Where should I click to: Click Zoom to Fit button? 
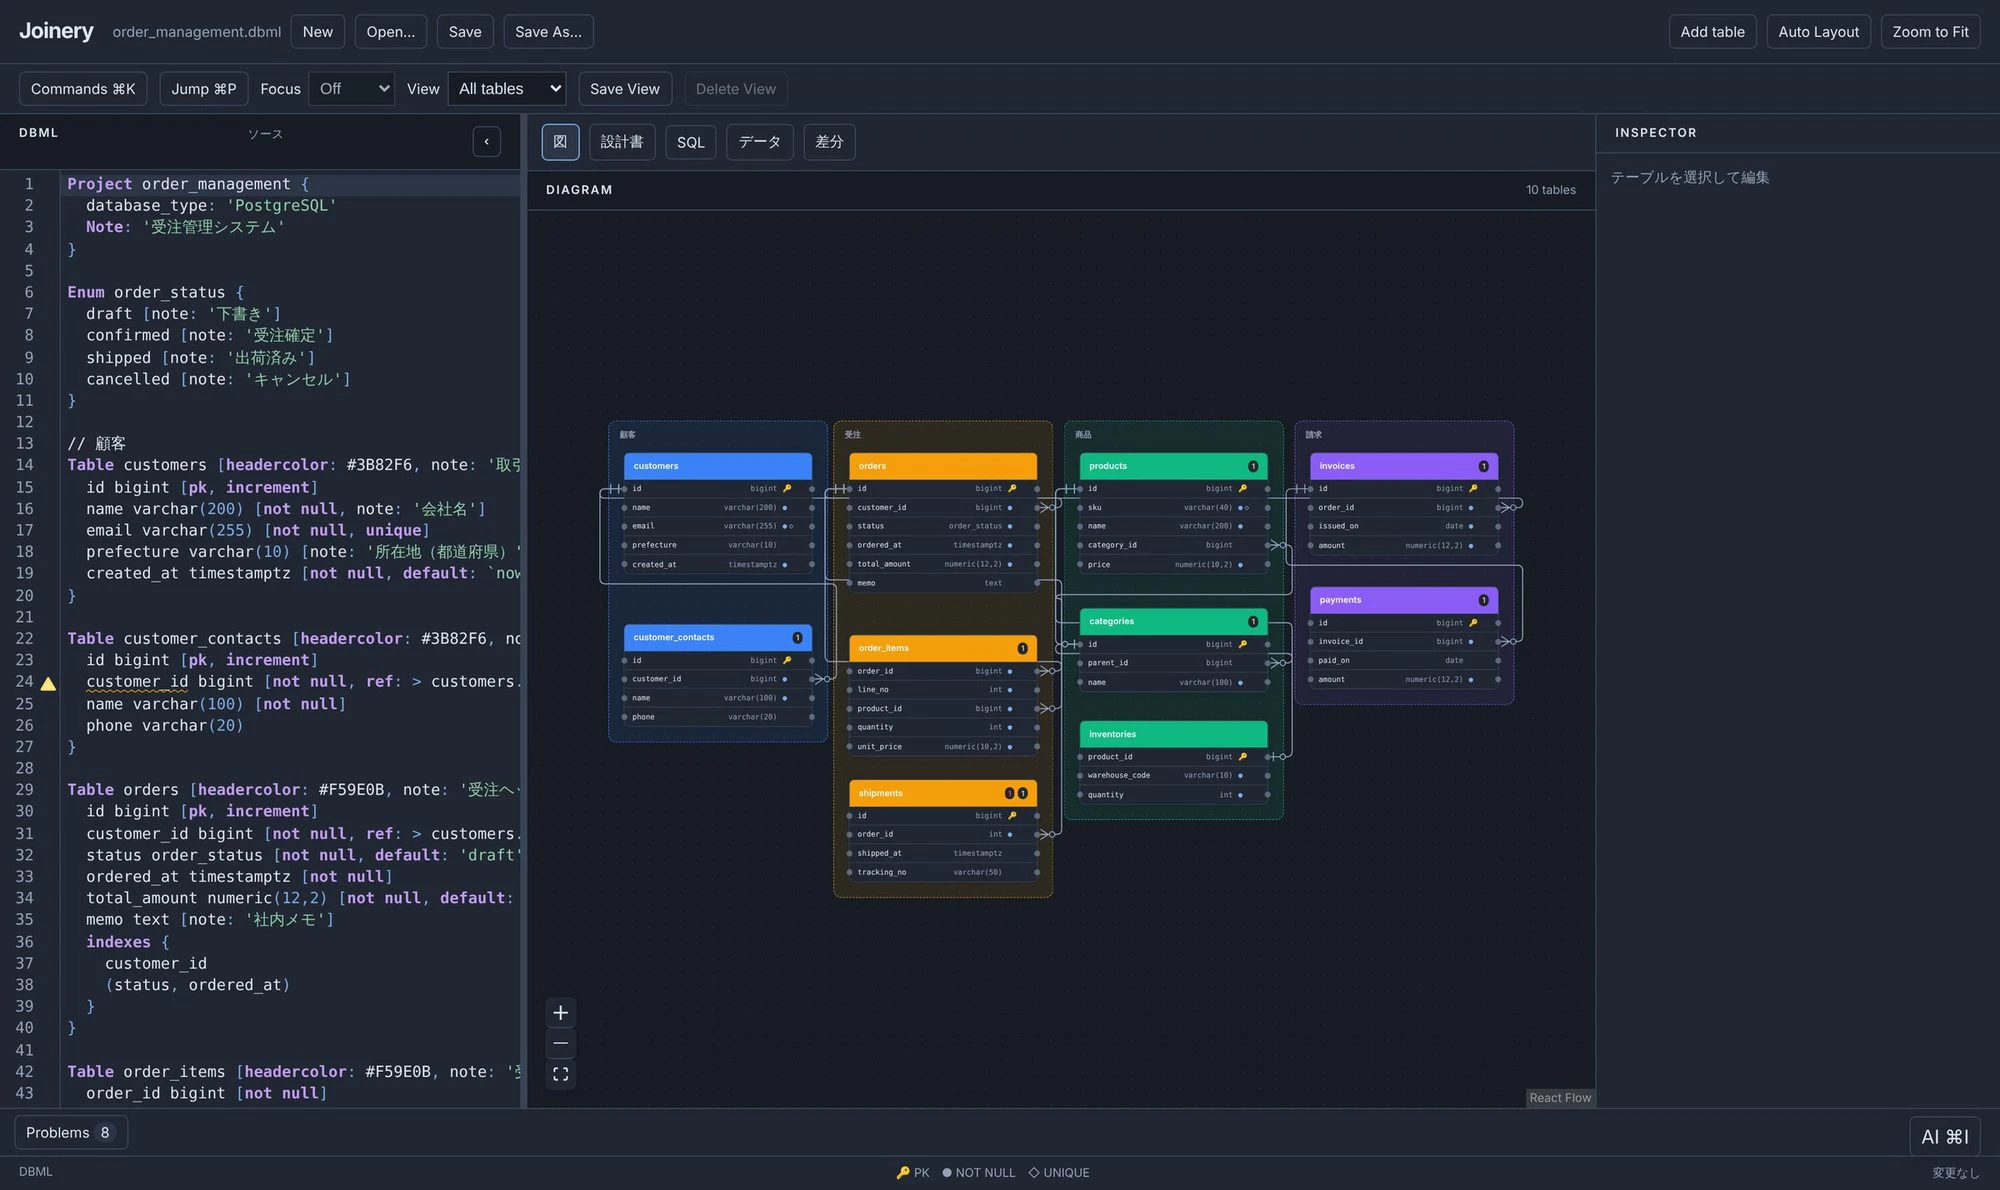(1930, 32)
